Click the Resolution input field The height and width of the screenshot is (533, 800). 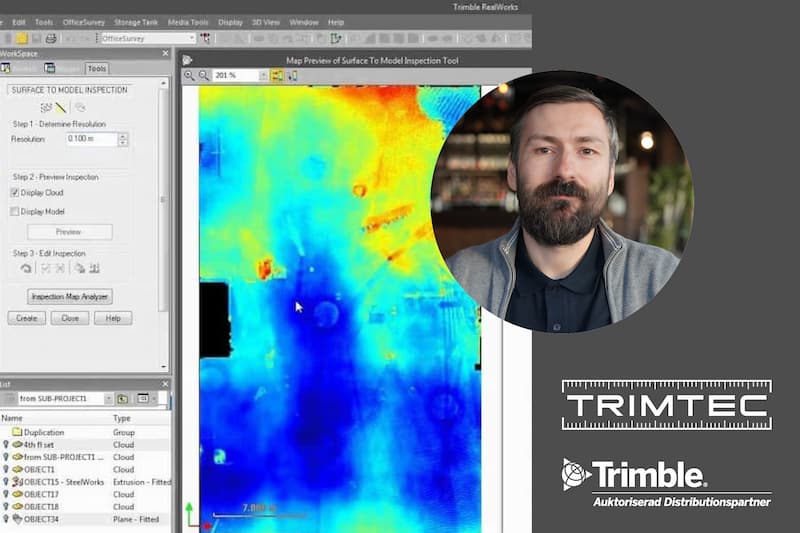(92, 139)
